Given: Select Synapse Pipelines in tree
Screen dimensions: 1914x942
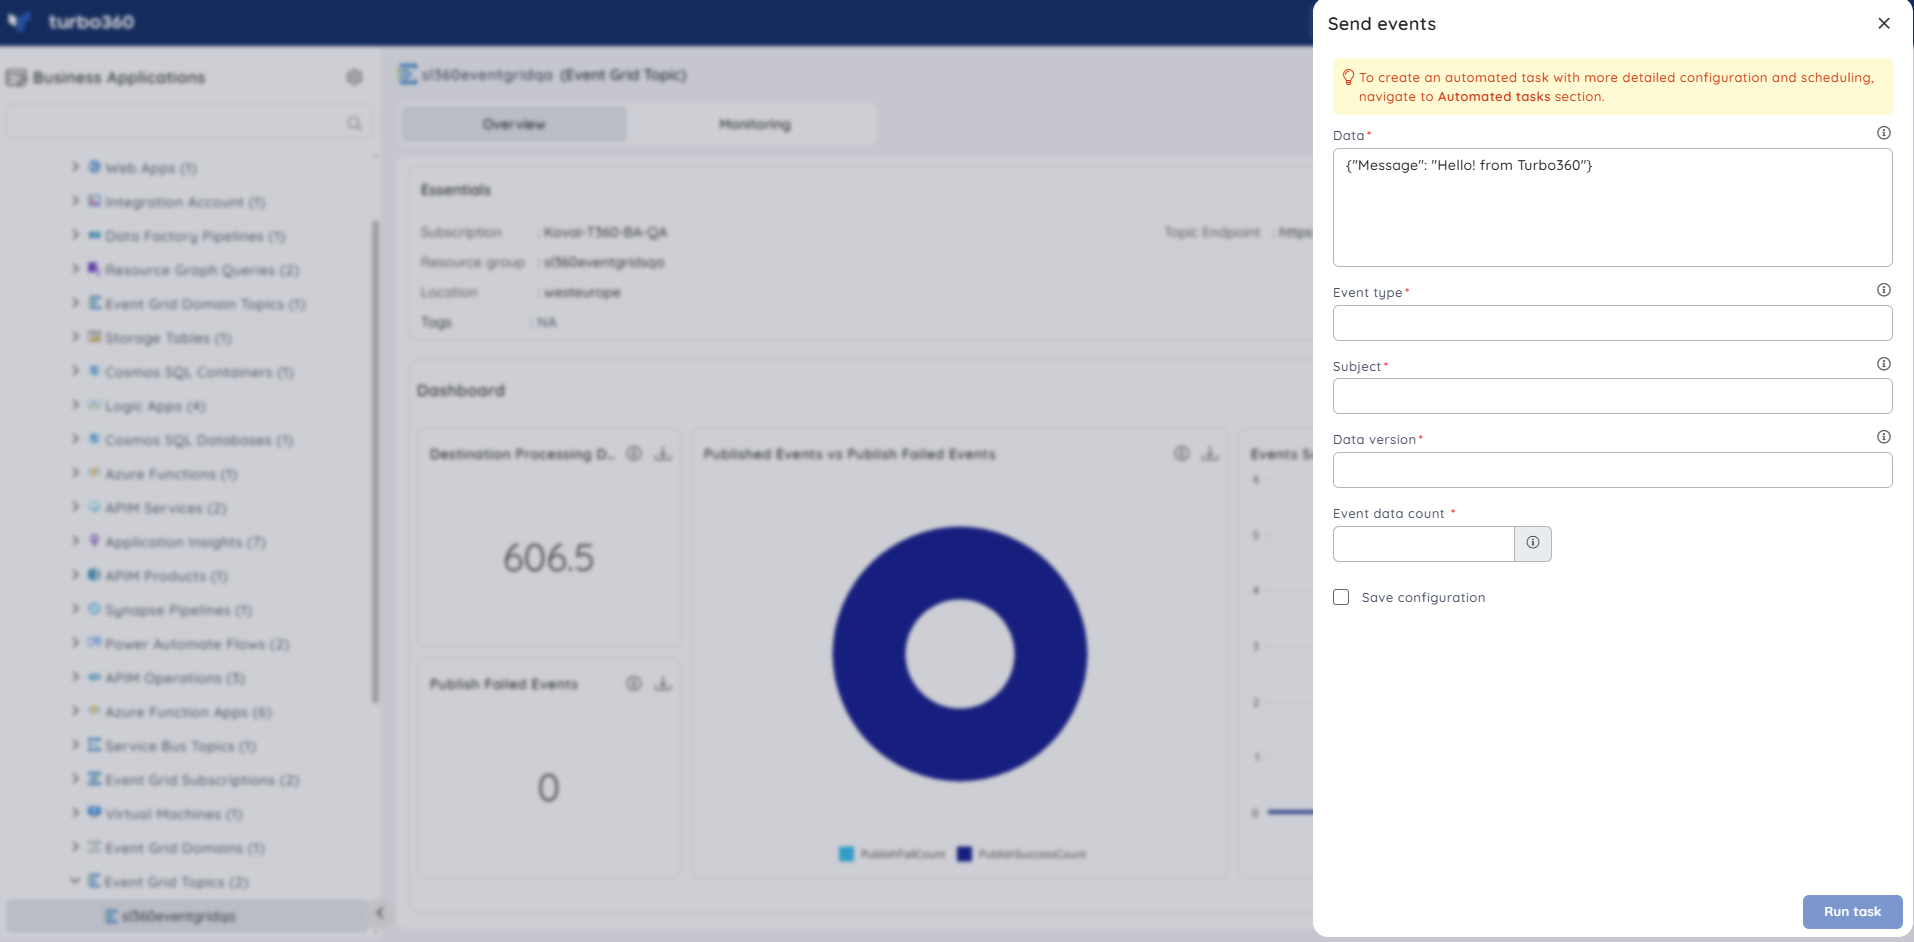Looking at the screenshot, I should coord(178,610).
